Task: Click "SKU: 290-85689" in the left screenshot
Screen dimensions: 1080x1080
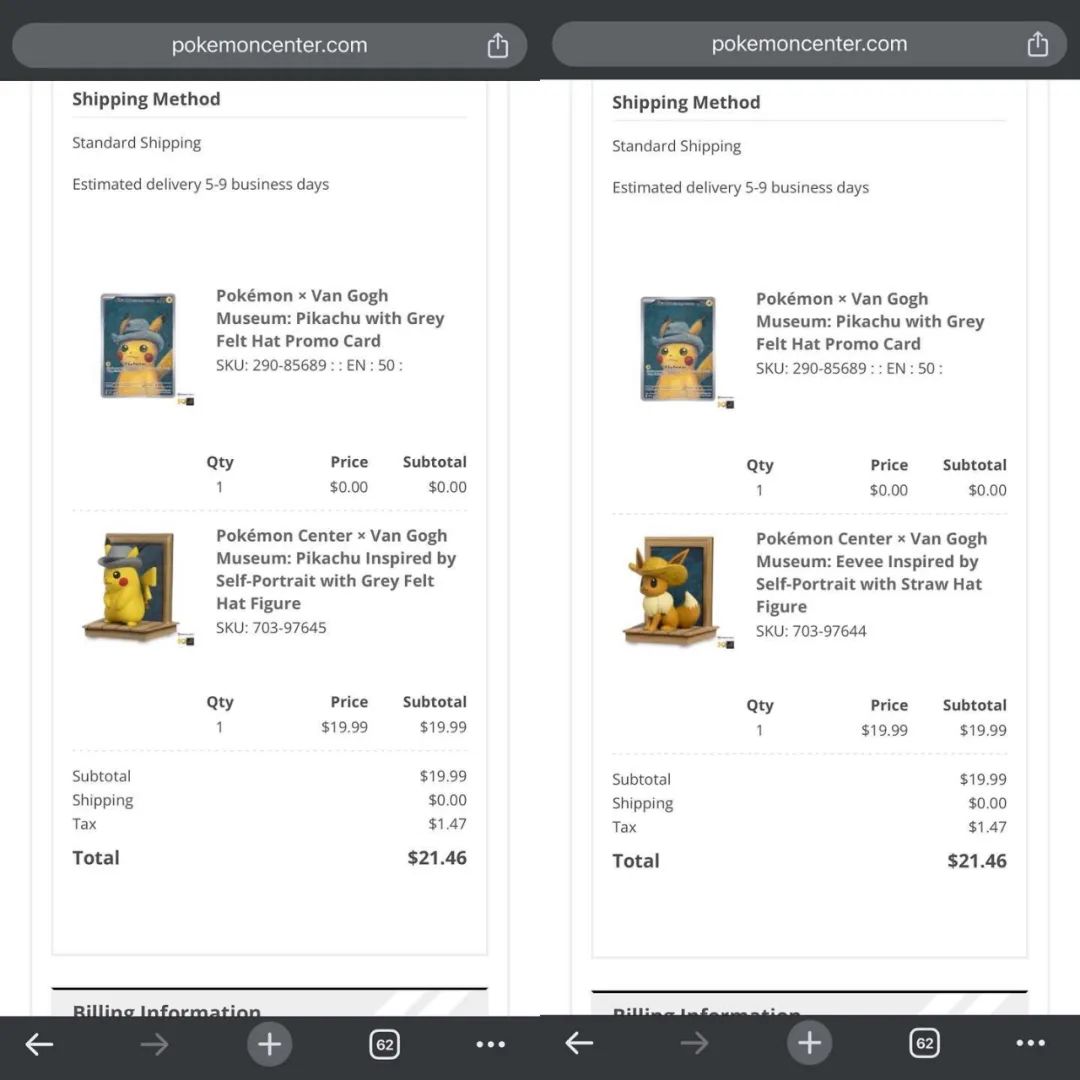Action: 309,365
